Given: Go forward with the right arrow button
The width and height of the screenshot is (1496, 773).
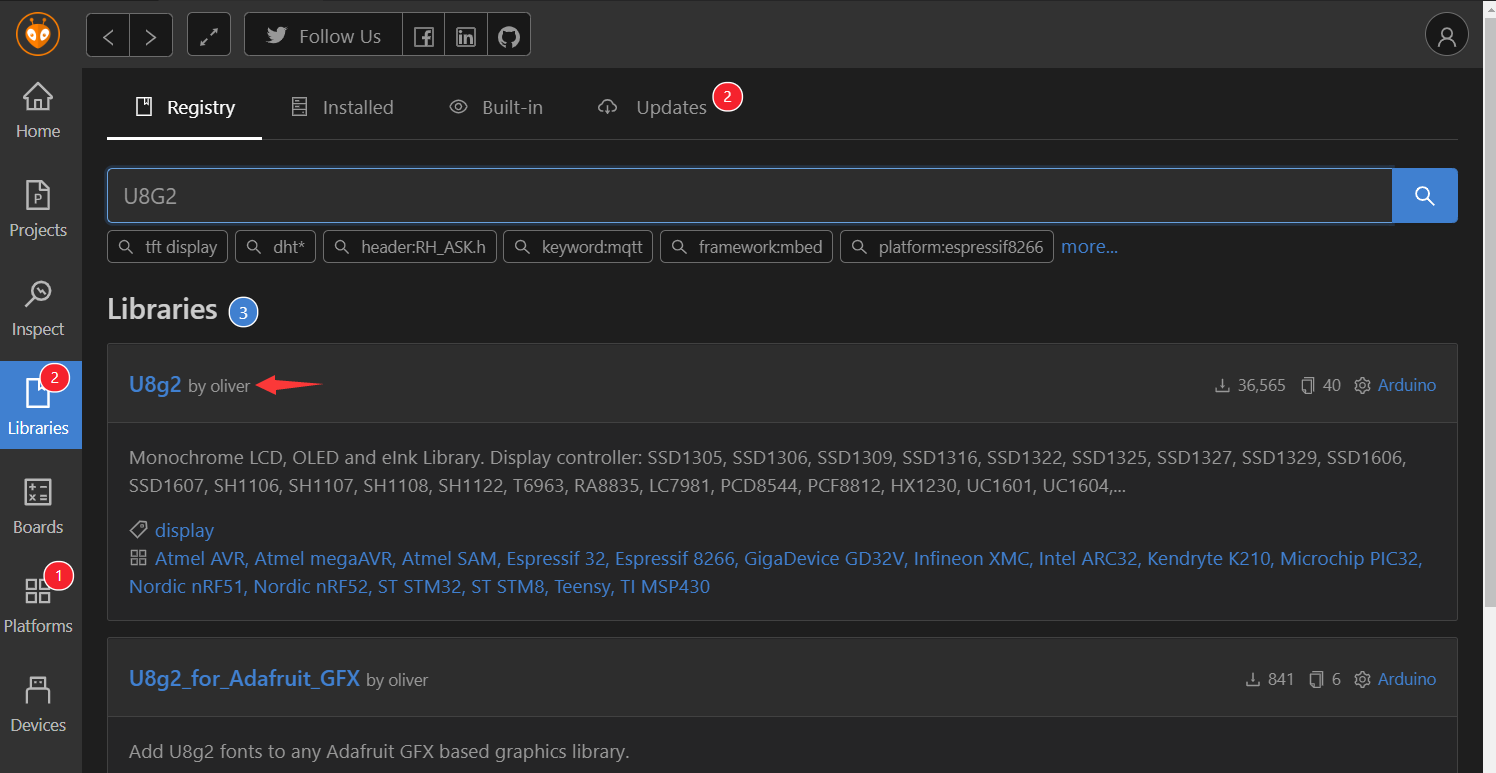Looking at the screenshot, I should [x=151, y=36].
